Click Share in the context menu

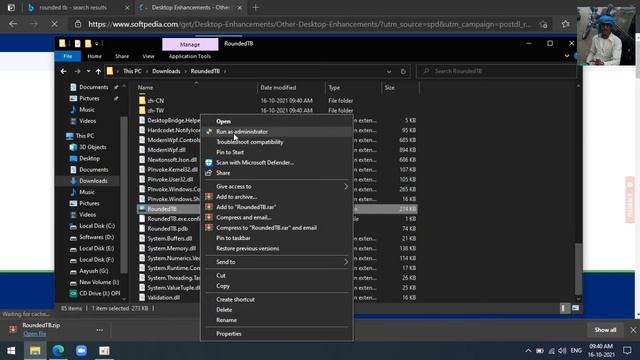coord(223,173)
